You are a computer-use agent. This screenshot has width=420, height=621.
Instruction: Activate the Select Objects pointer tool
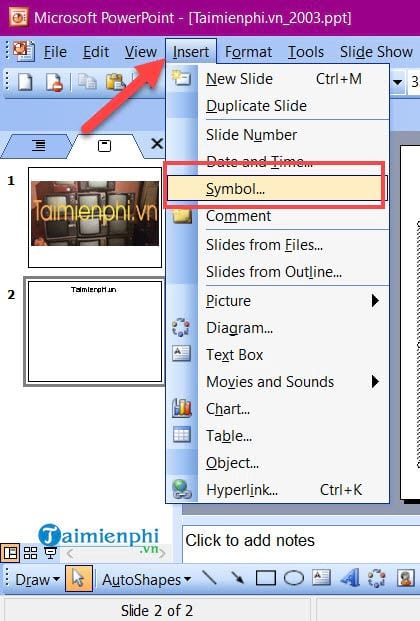pos(79,579)
